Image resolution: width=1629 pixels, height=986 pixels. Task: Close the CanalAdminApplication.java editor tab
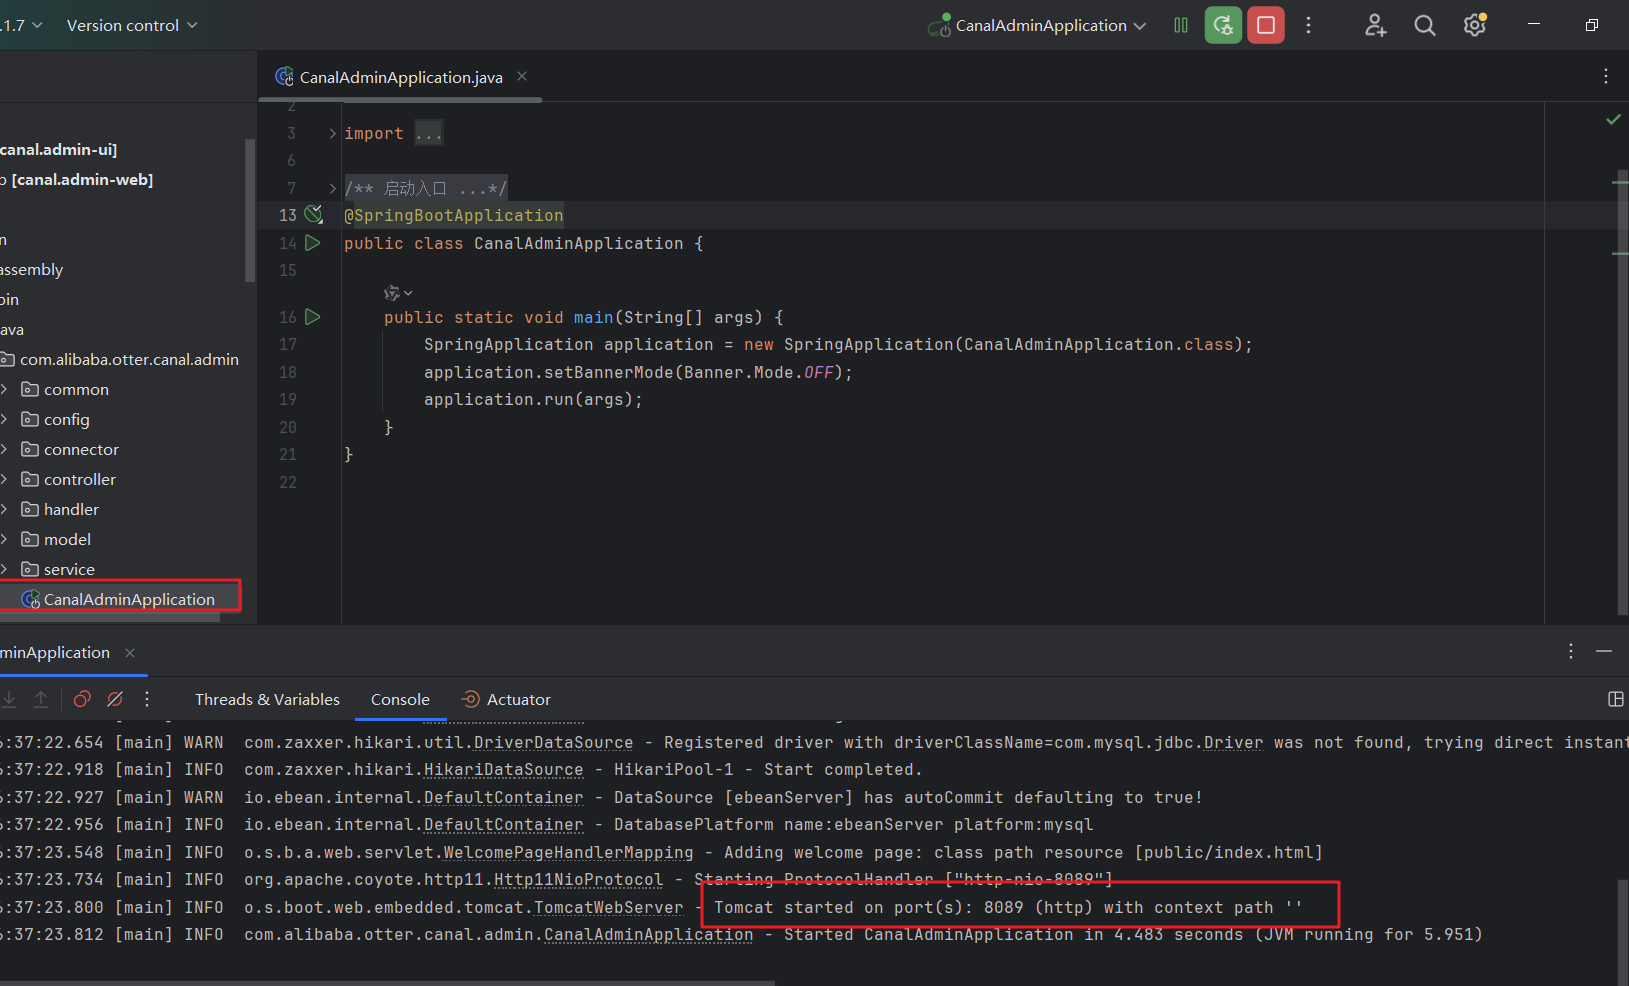point(522,77)
